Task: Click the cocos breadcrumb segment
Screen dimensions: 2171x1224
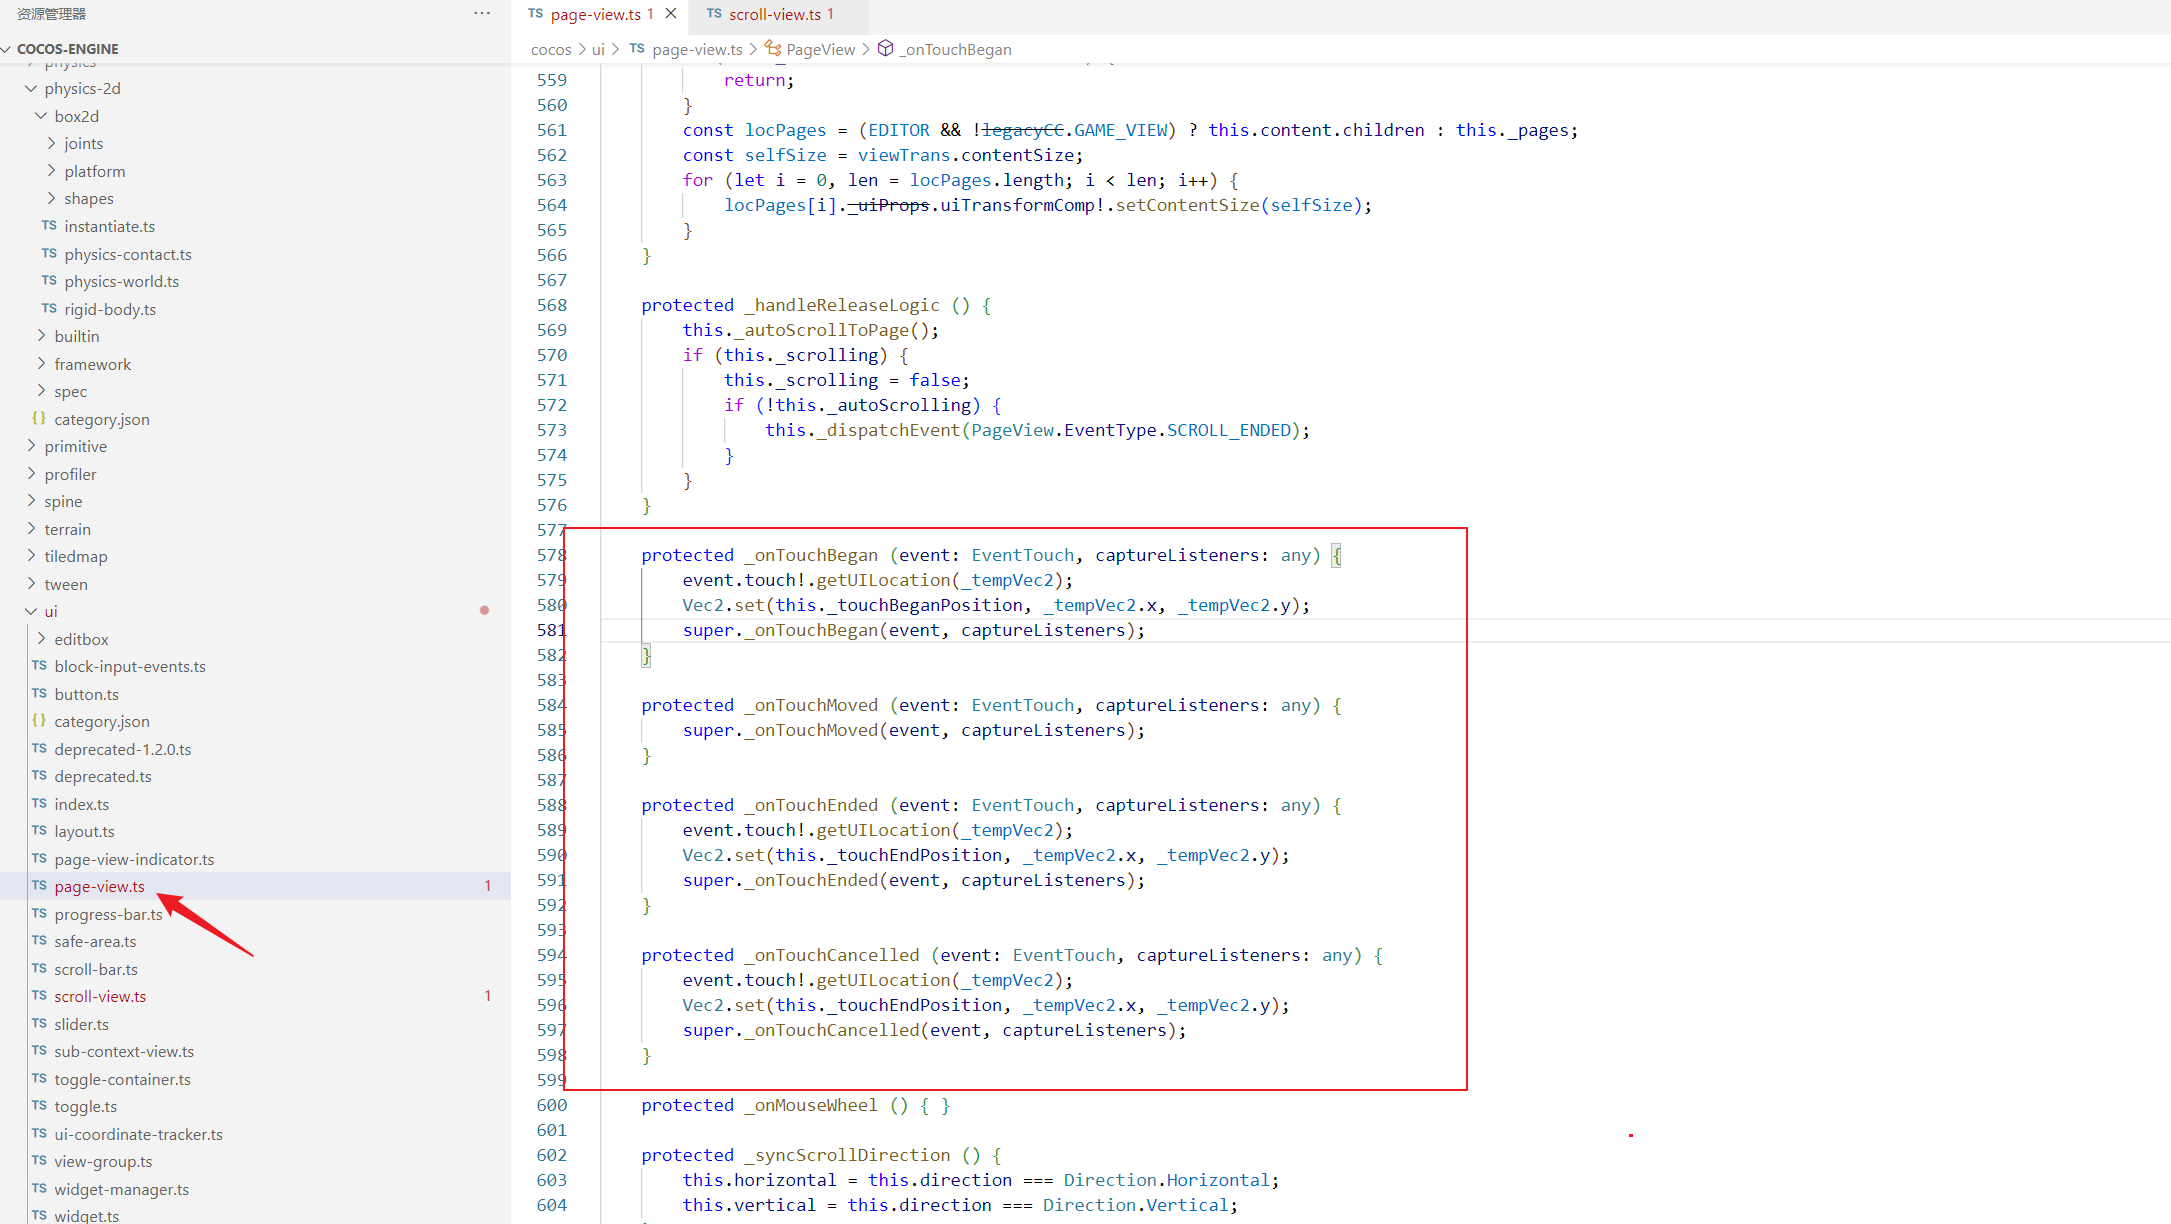Action: click(551, 49)
